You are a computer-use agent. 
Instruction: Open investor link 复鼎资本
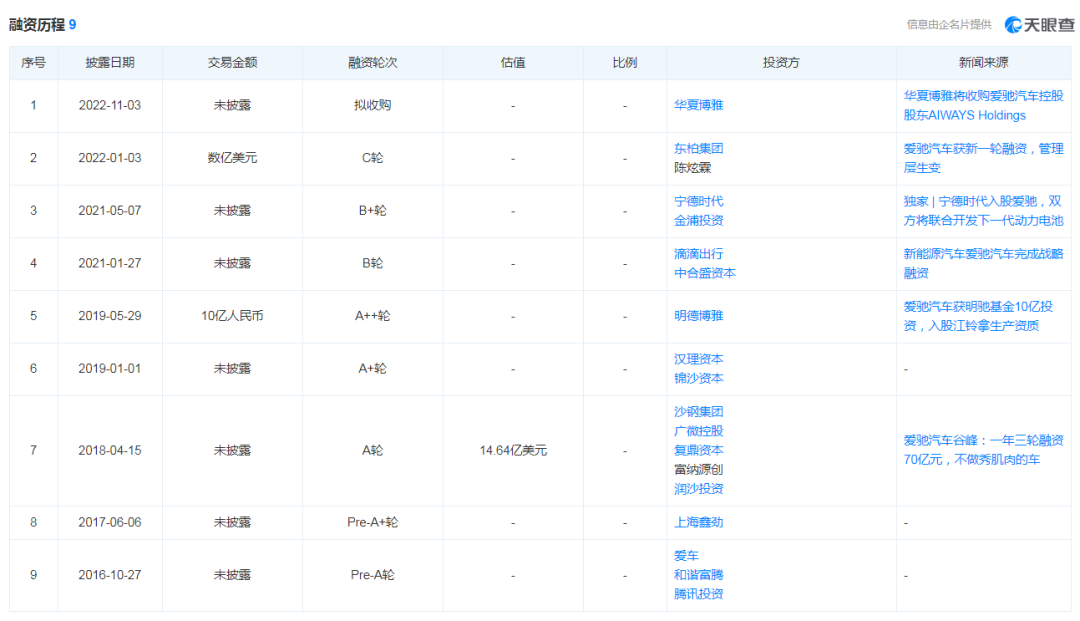click(x=698, y=450)
